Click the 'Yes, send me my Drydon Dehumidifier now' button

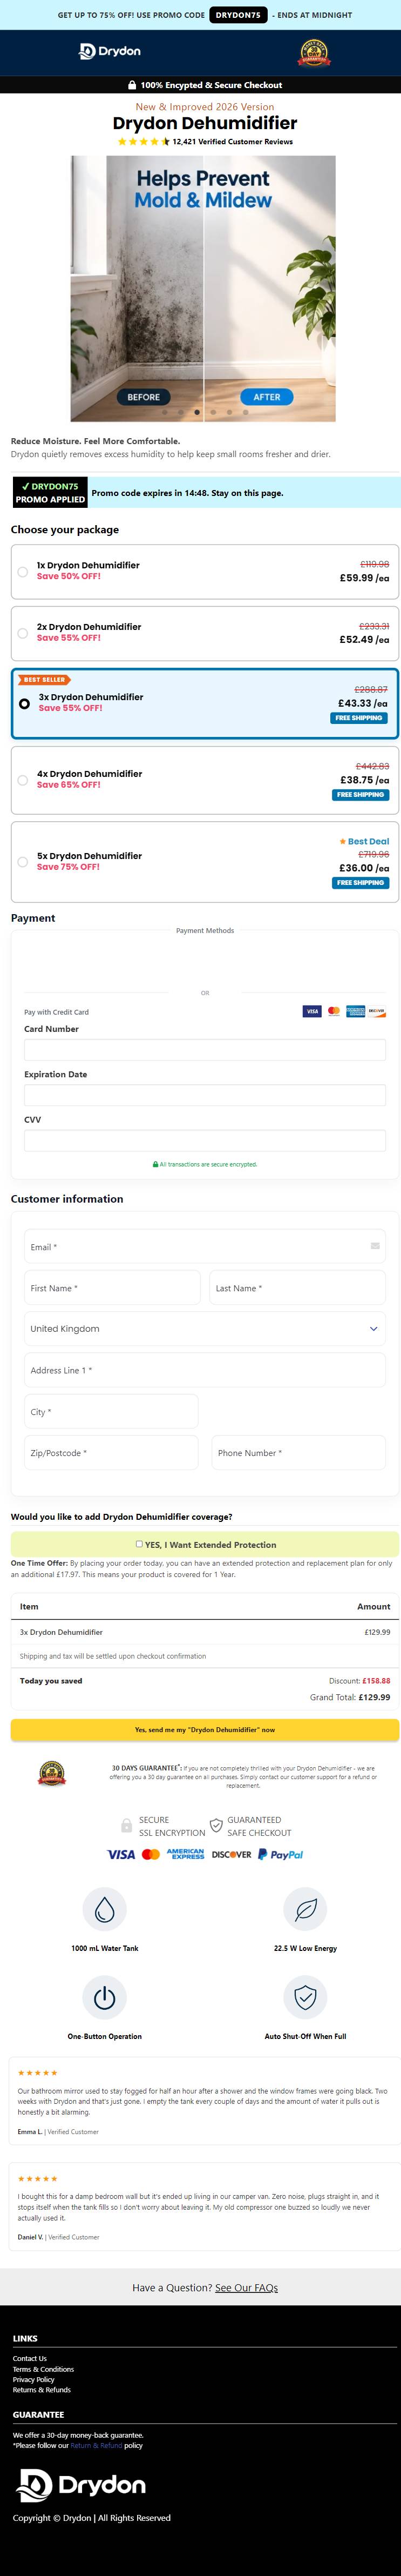coord(205,1729)
